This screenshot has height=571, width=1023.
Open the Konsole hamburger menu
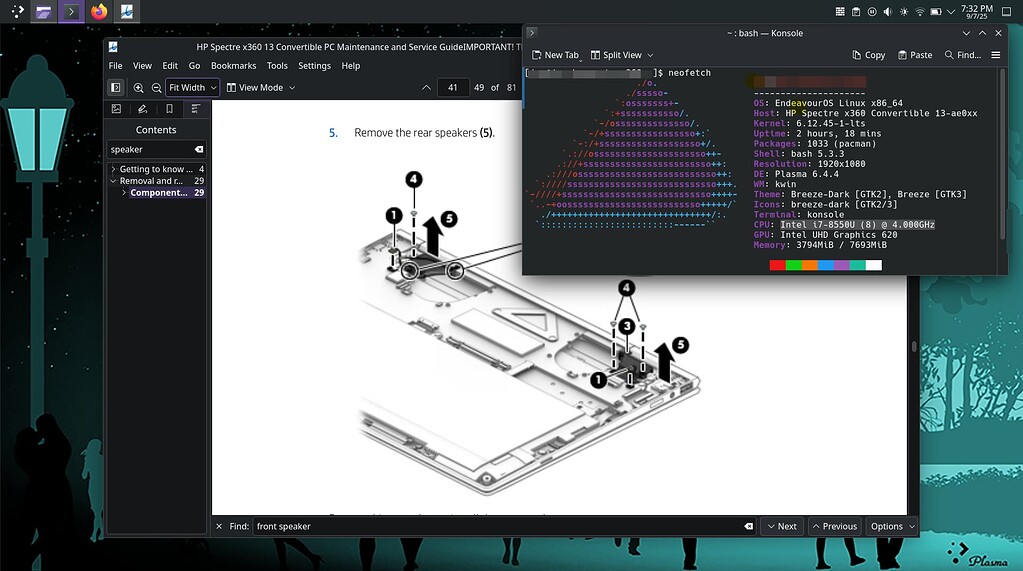[x=996, y=55]
